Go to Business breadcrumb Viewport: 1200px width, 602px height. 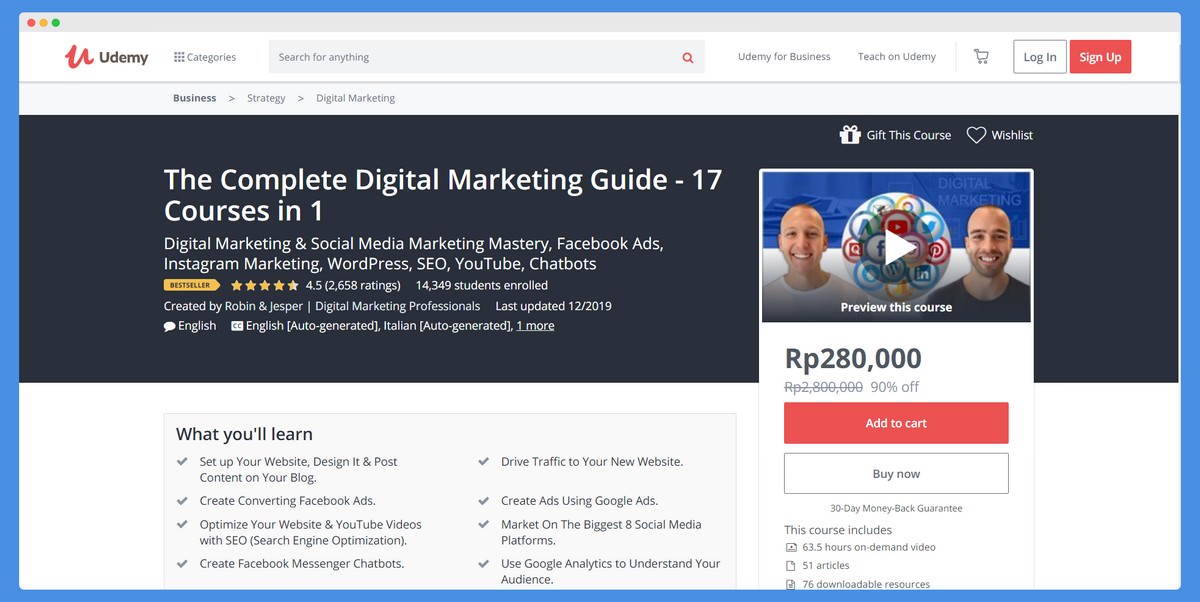pos(194,98)
